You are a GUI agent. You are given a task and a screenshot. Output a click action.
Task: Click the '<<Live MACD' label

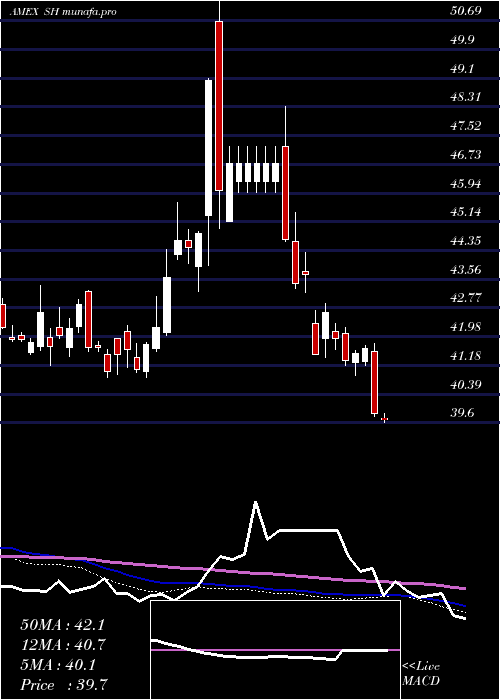[421, 674]
